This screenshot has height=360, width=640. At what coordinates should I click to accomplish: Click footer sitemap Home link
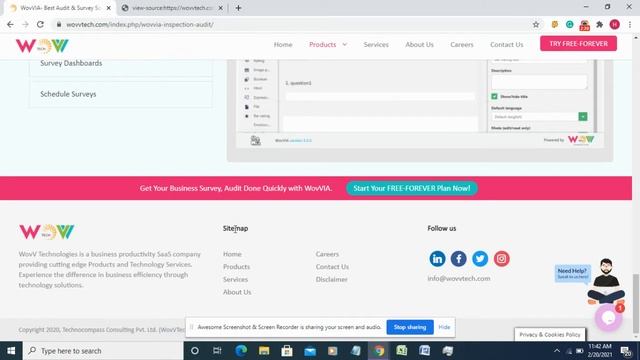coord(232,254)
